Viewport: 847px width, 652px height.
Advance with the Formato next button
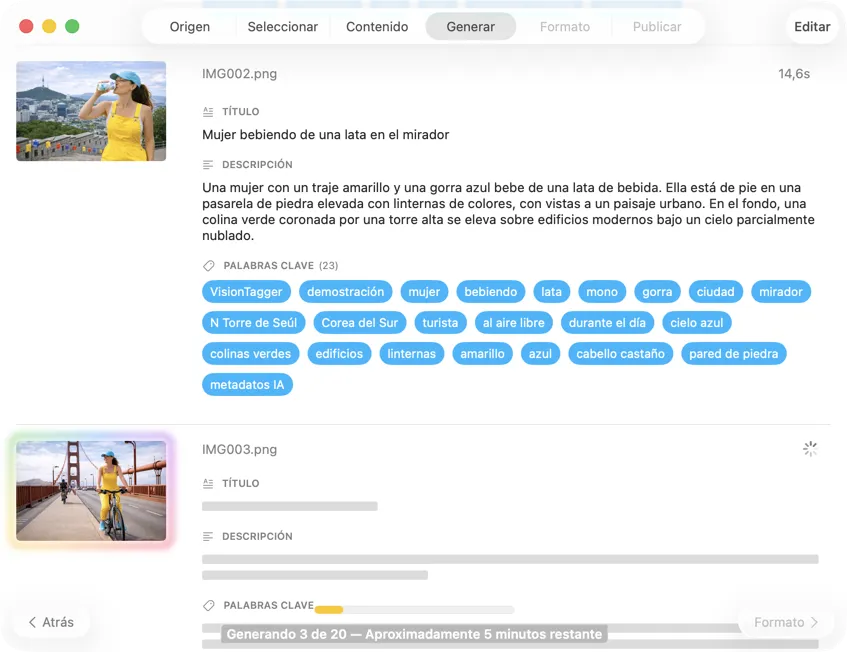click(785, 622)
